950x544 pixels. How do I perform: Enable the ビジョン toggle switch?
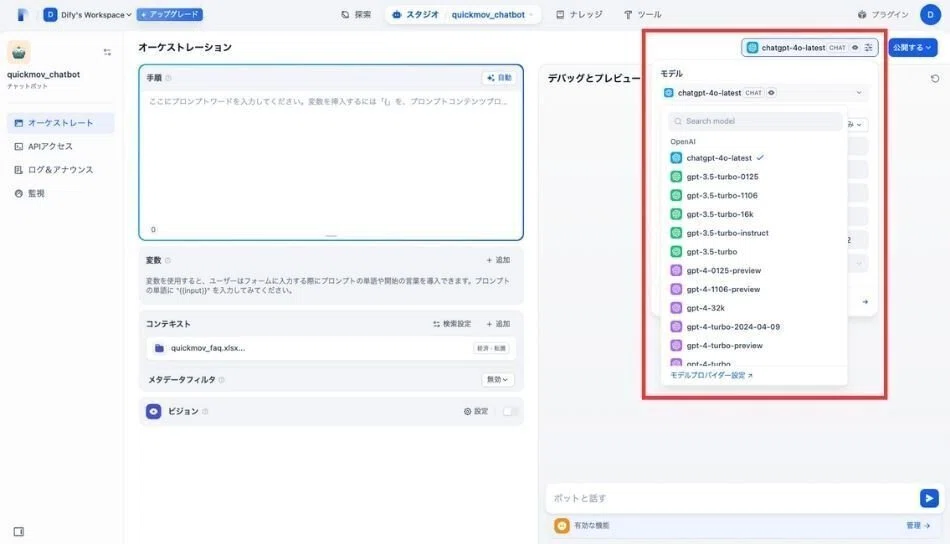(508, 411)
